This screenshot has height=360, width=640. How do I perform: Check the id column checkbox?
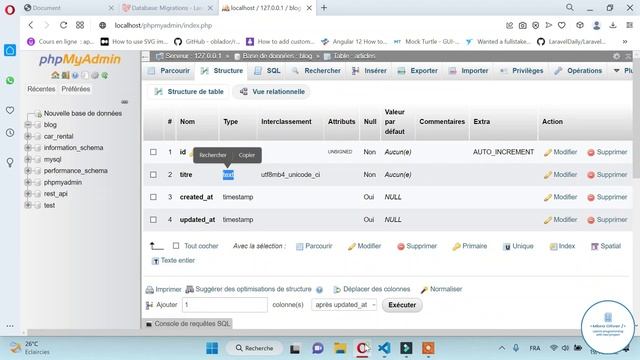[x=153, y=152]
